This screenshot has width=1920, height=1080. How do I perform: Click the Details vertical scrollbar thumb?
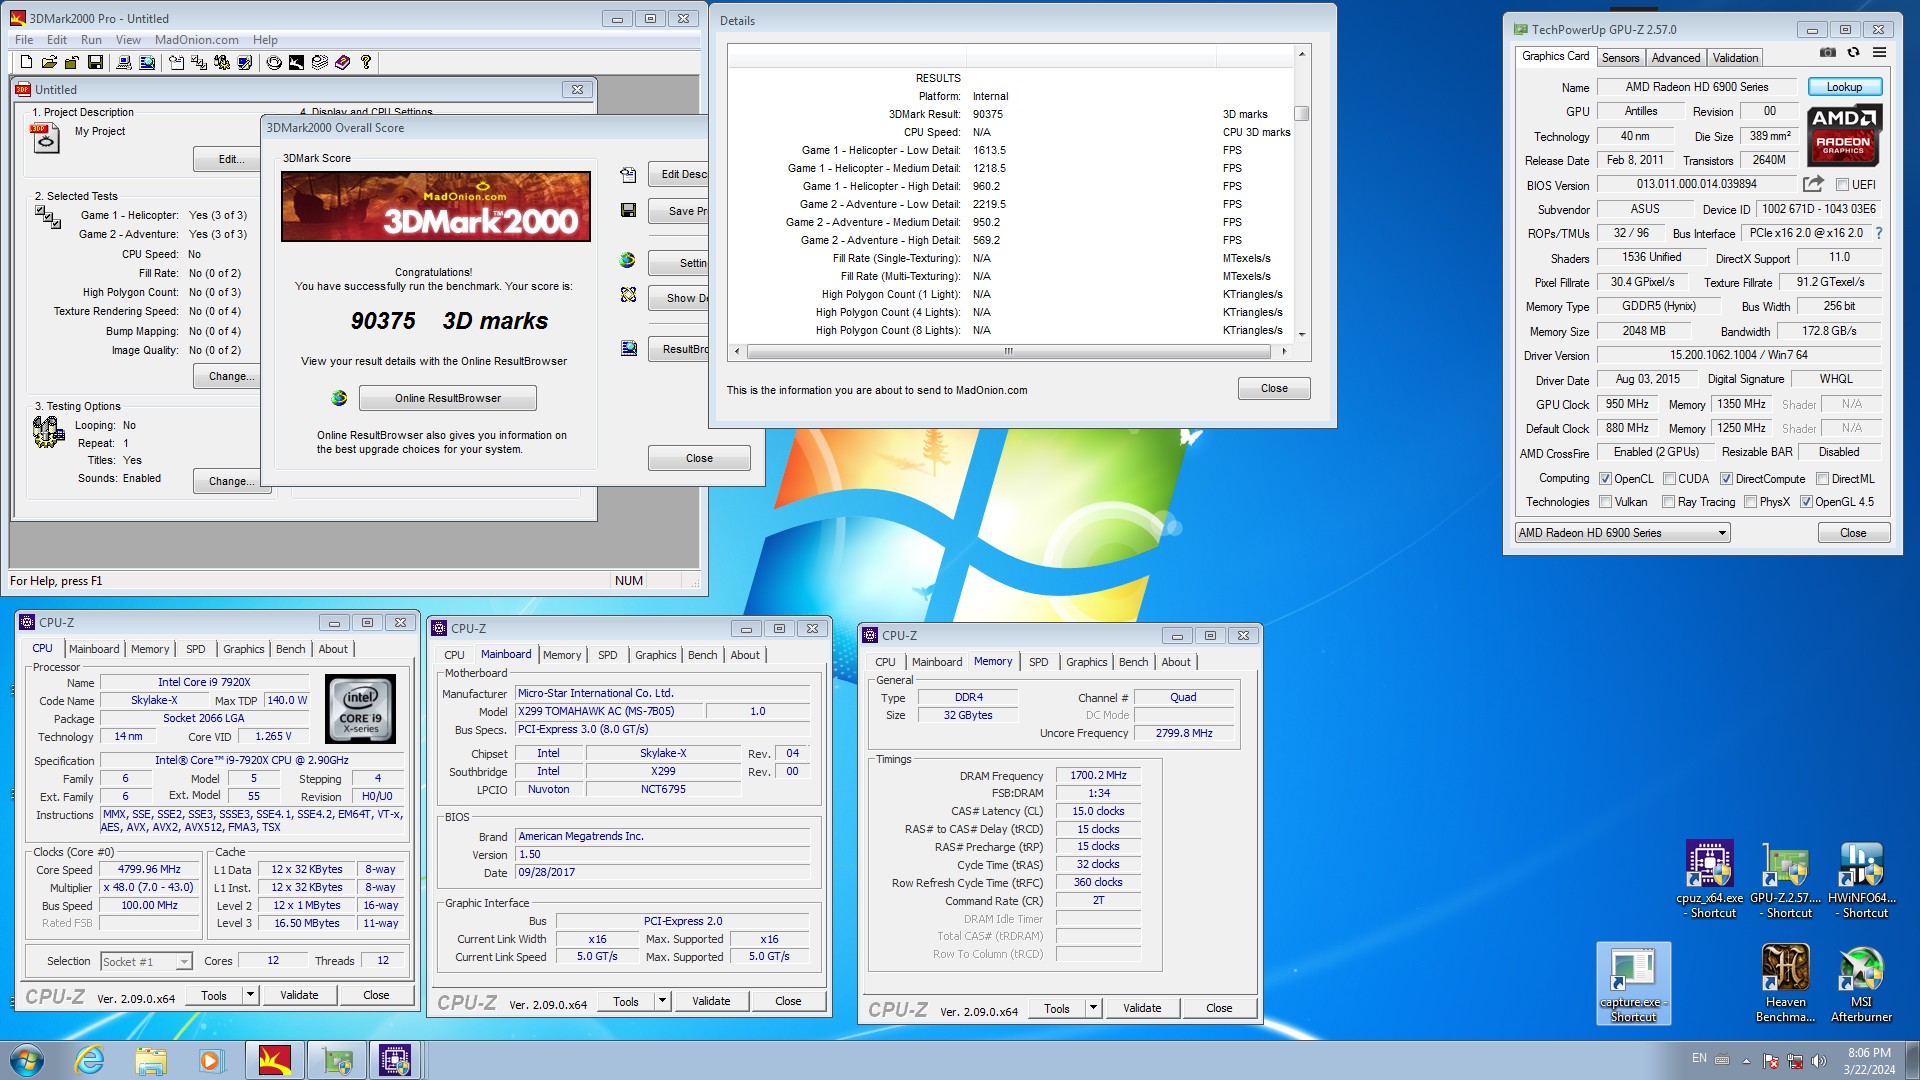click(x=1301, y=113)
